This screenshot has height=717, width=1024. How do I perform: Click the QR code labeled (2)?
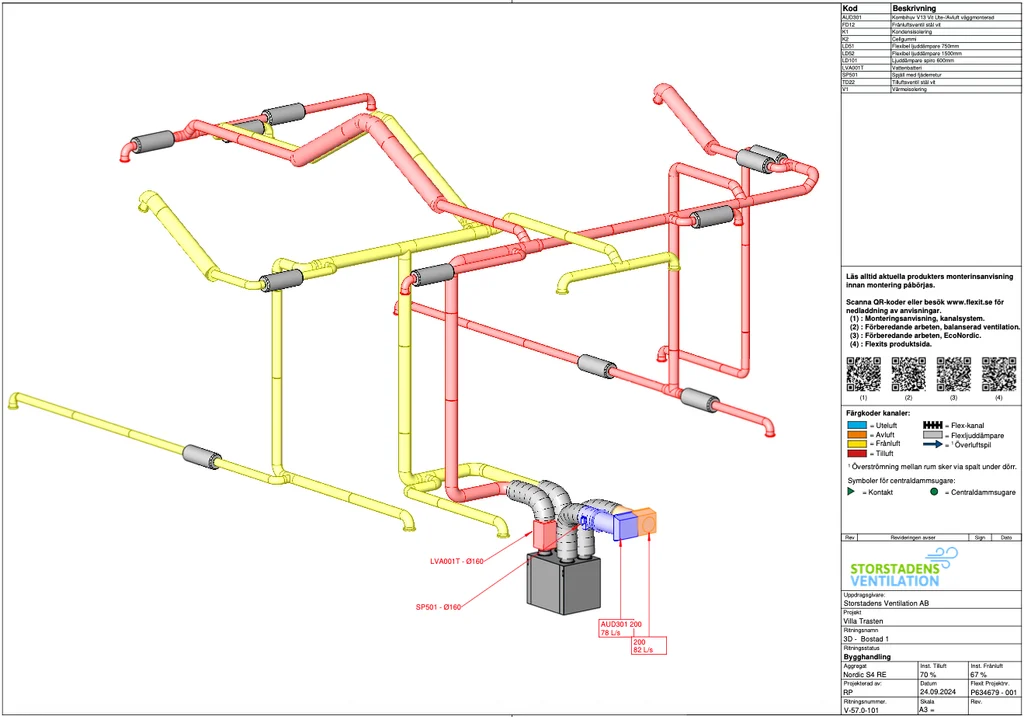[908, 374]
